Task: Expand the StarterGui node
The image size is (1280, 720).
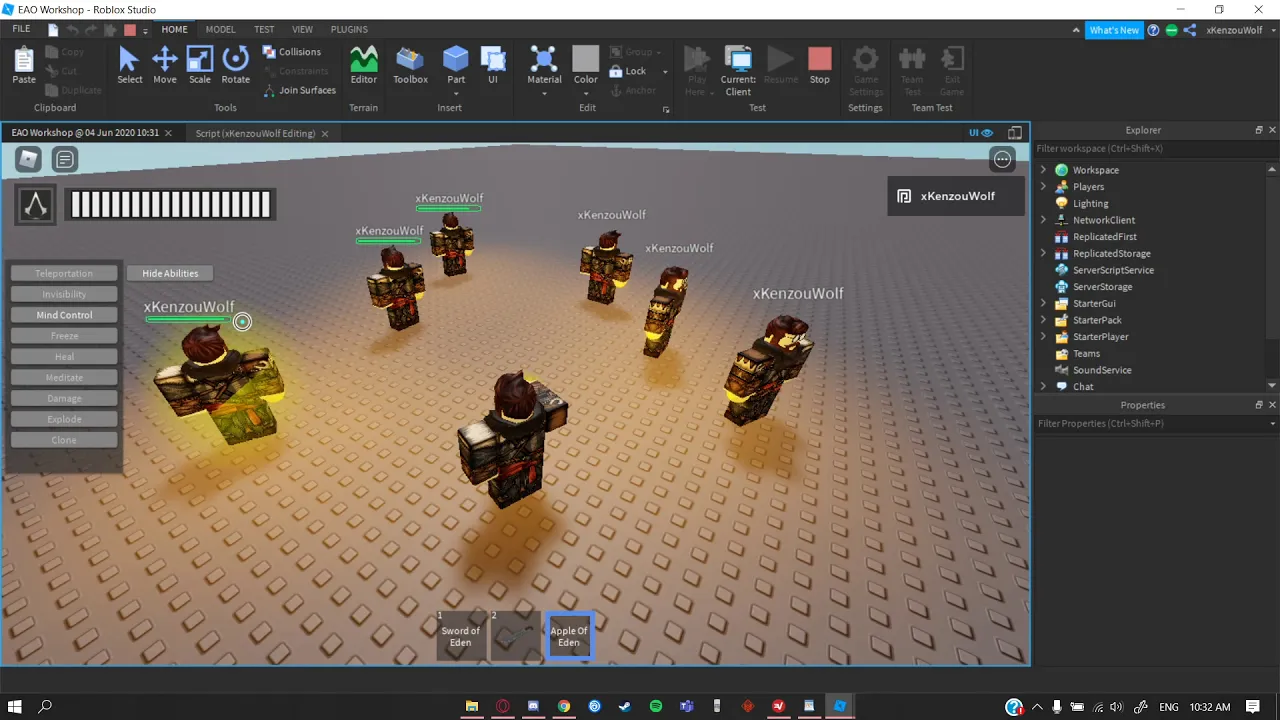Action: tap(1043, 304)
